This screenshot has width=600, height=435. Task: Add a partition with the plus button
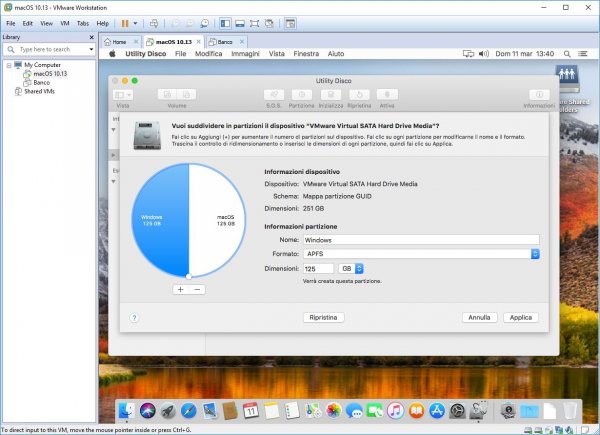181,290
